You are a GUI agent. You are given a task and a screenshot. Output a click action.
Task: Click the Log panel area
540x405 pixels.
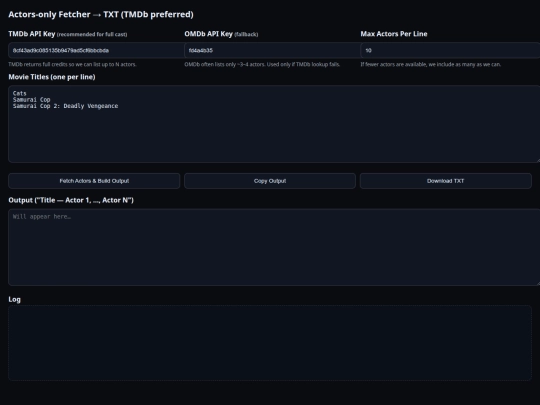click(x=270, y=343)
